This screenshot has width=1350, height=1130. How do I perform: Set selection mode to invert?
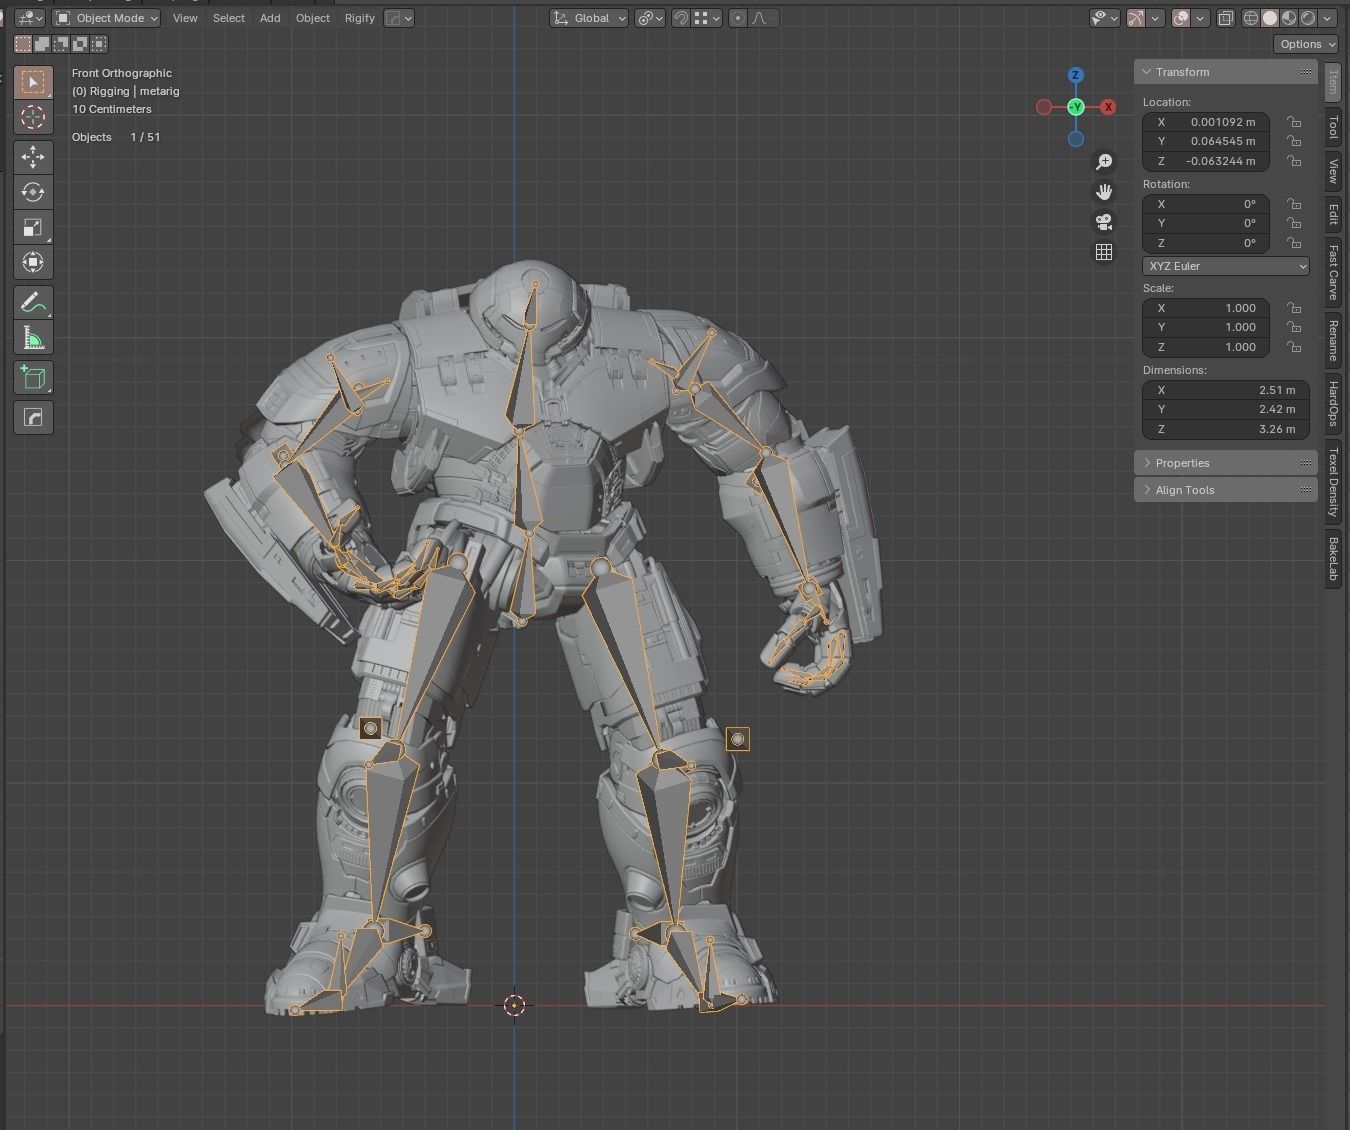pyautogui.click(x=80, y=44)
